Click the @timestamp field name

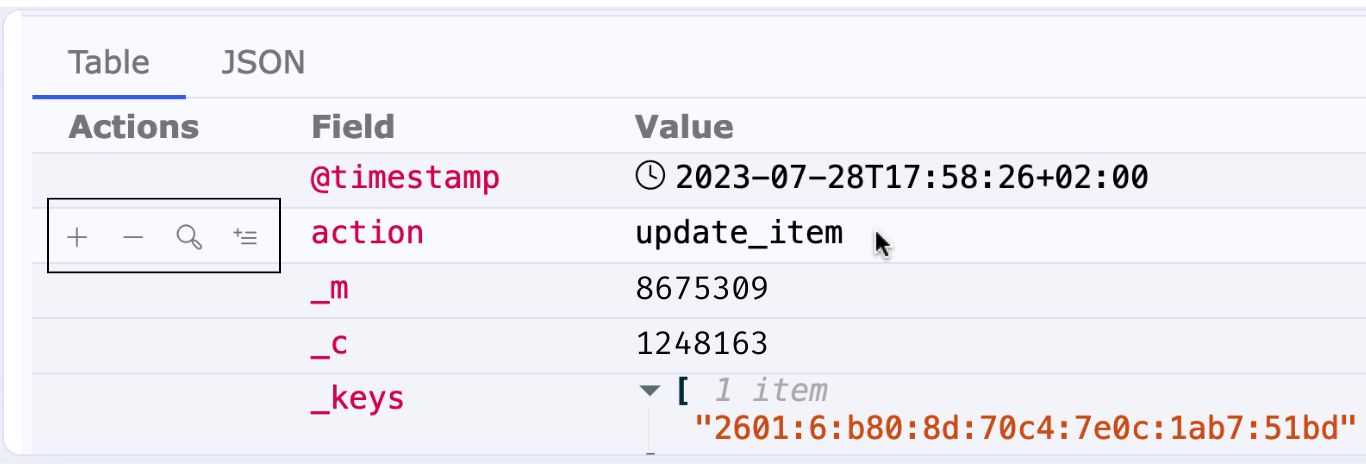405,178
